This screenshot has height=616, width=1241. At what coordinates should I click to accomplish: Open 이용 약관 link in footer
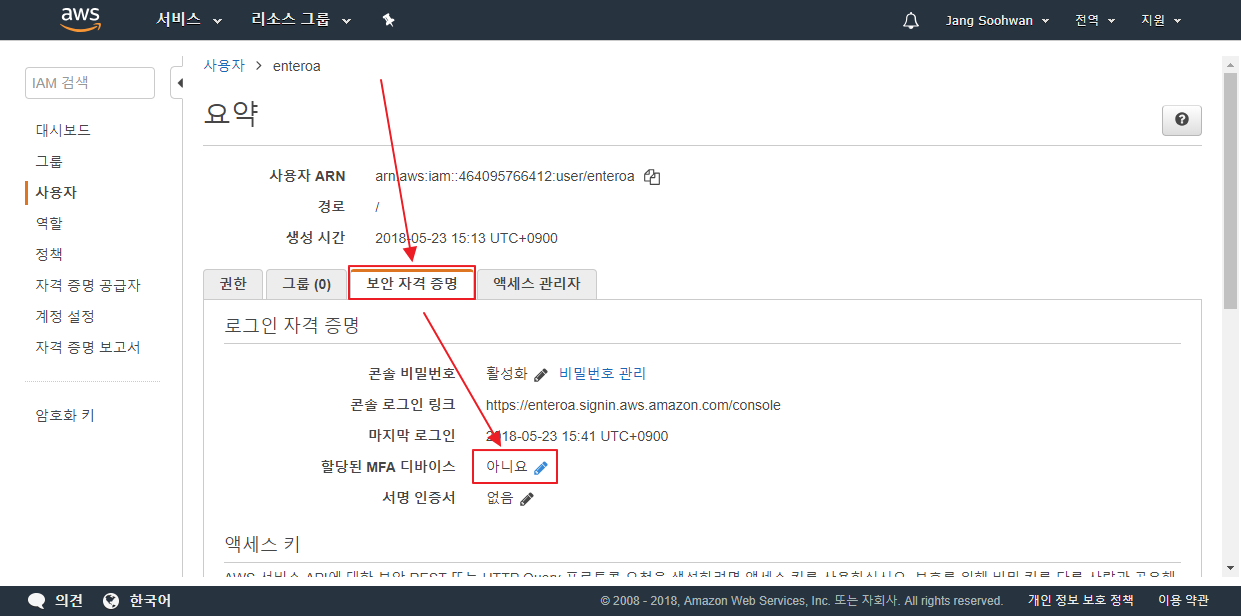click(1183, 601)
